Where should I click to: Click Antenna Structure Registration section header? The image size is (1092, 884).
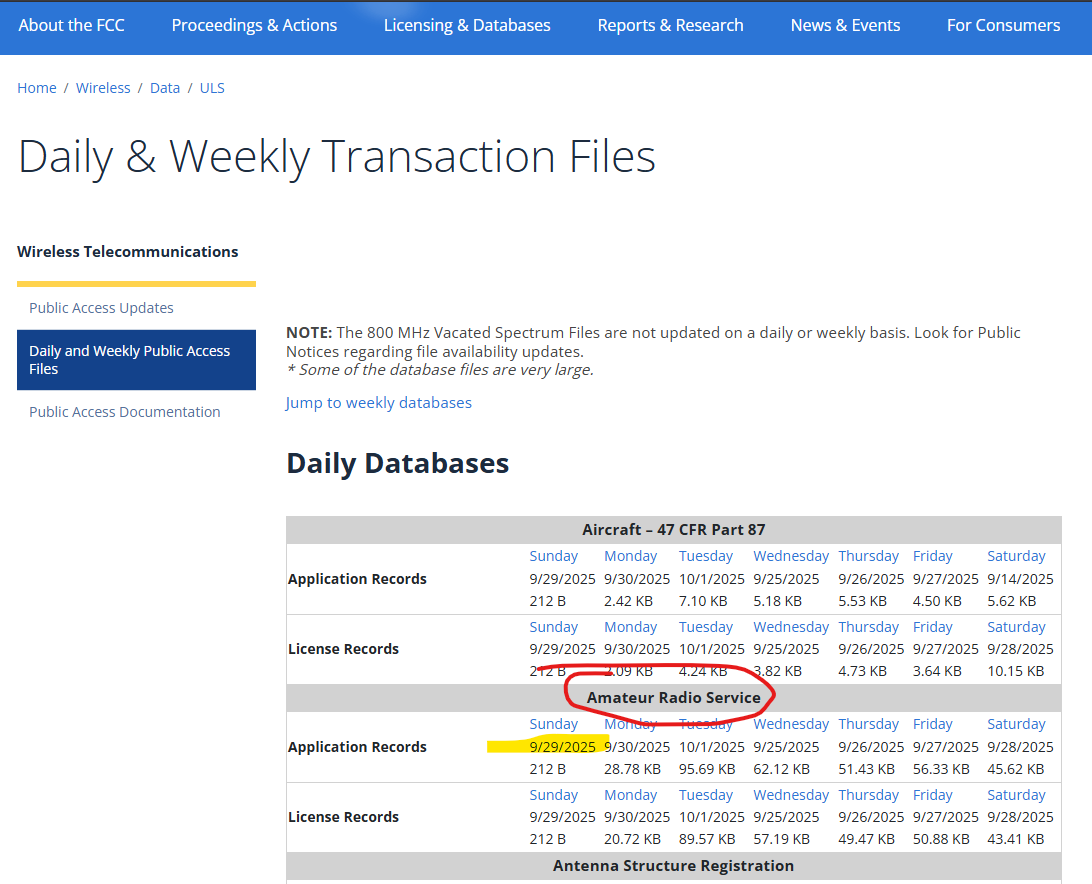click(x=673, y=866)
